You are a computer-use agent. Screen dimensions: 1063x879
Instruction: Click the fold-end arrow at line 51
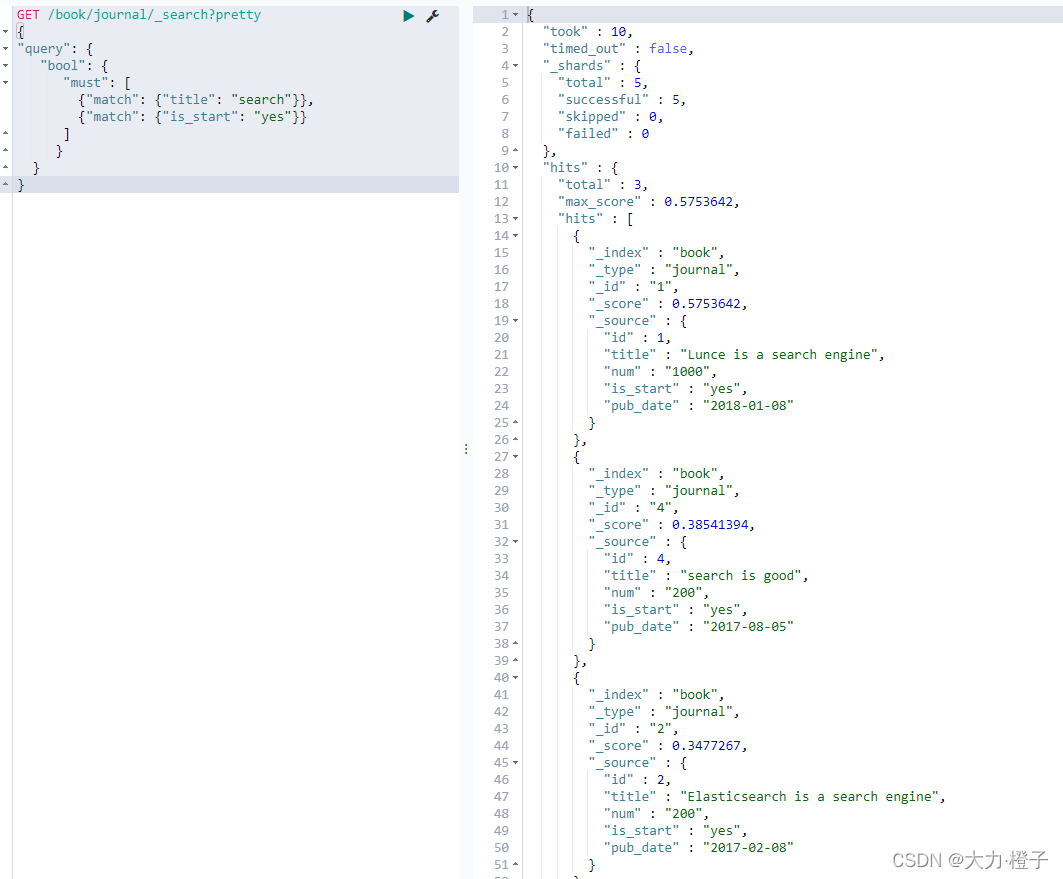(x=516, y=864)
